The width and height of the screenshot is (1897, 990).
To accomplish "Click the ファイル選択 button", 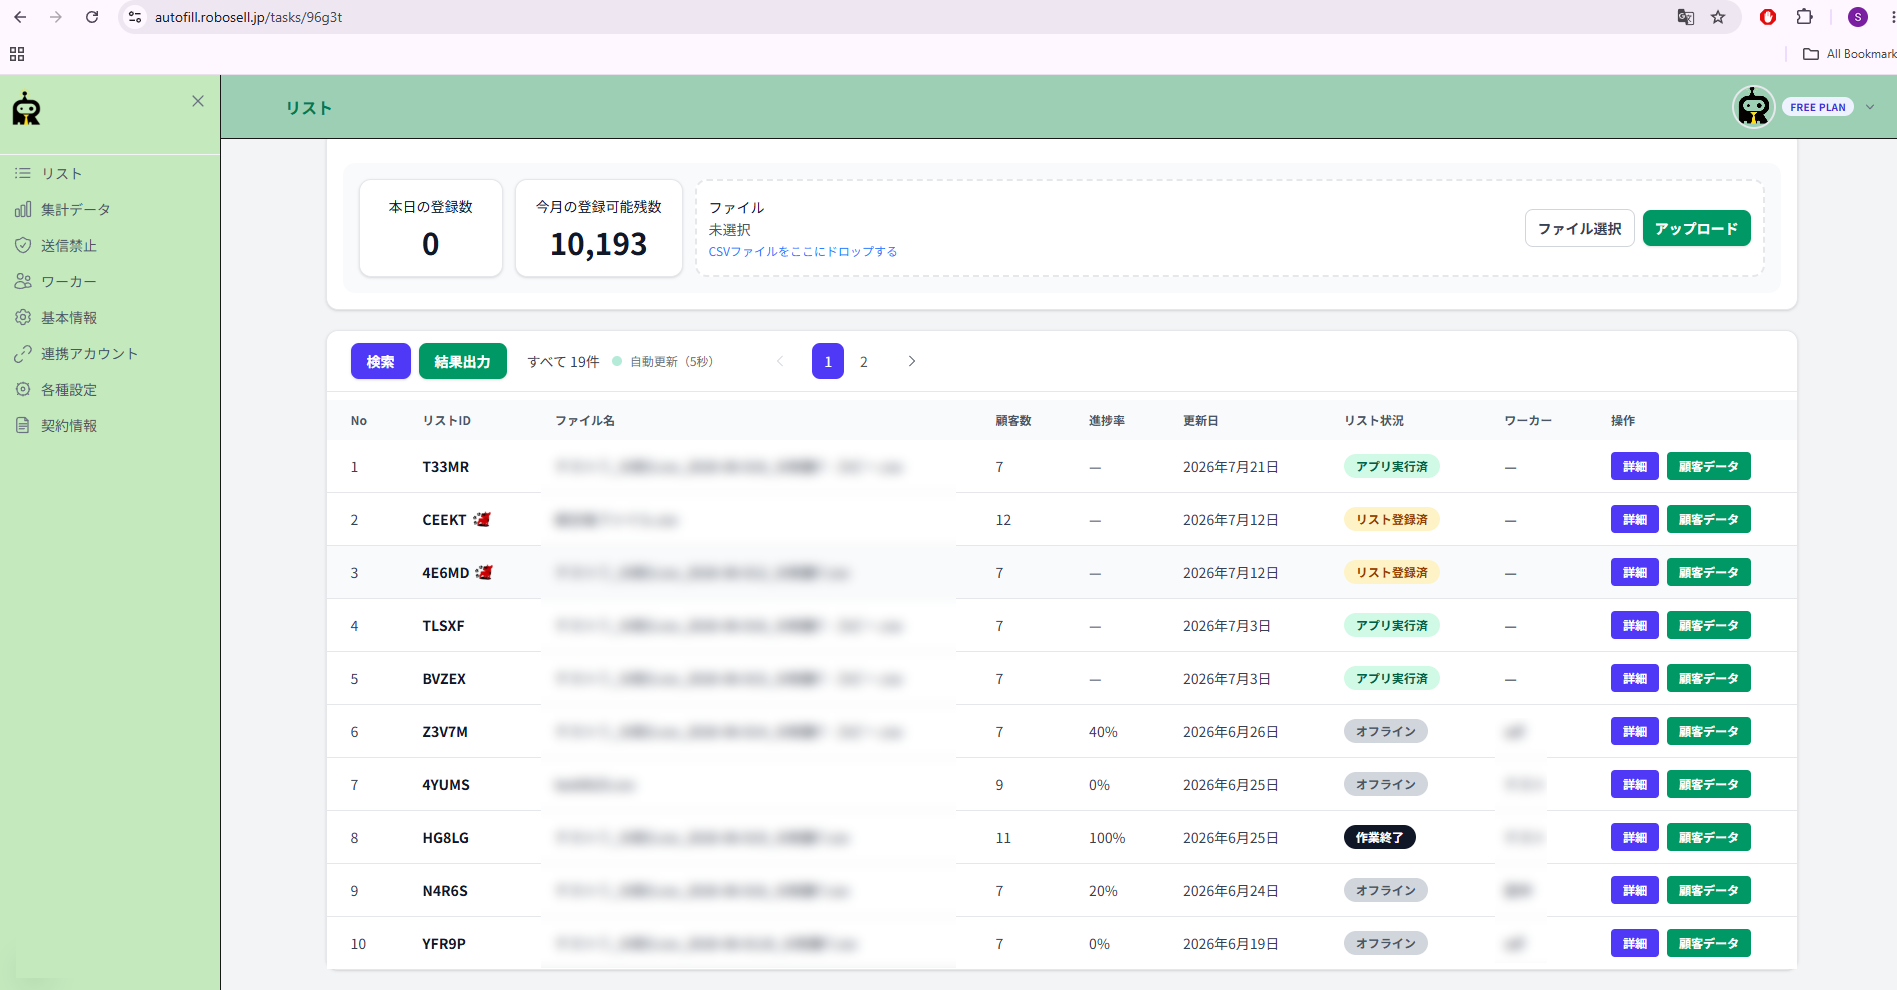I will coord(1580,228).
